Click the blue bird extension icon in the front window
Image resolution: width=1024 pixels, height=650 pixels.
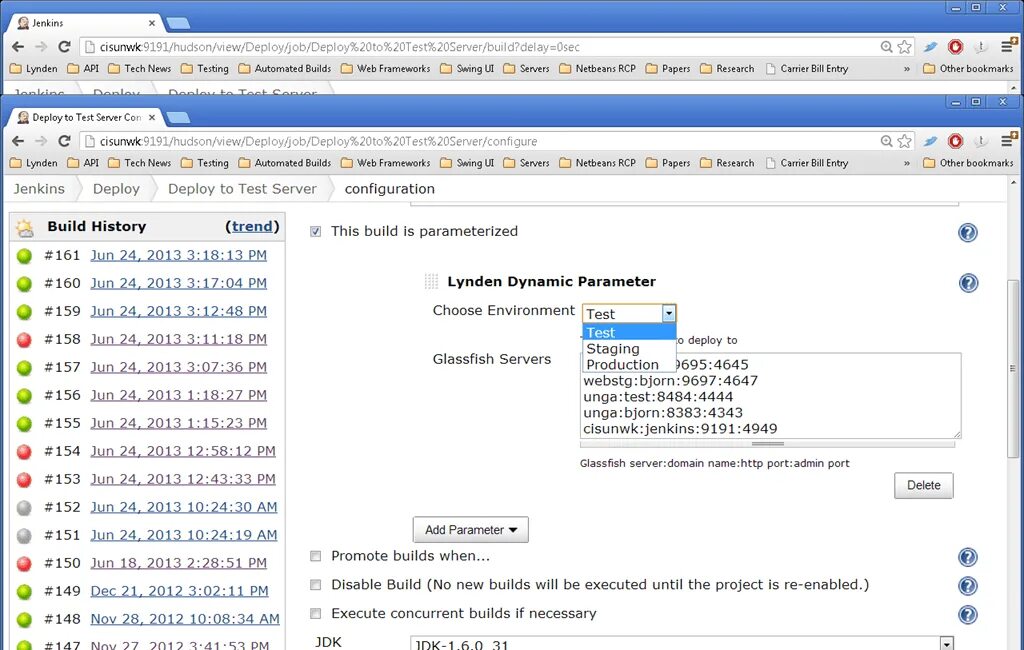point(931,141)
